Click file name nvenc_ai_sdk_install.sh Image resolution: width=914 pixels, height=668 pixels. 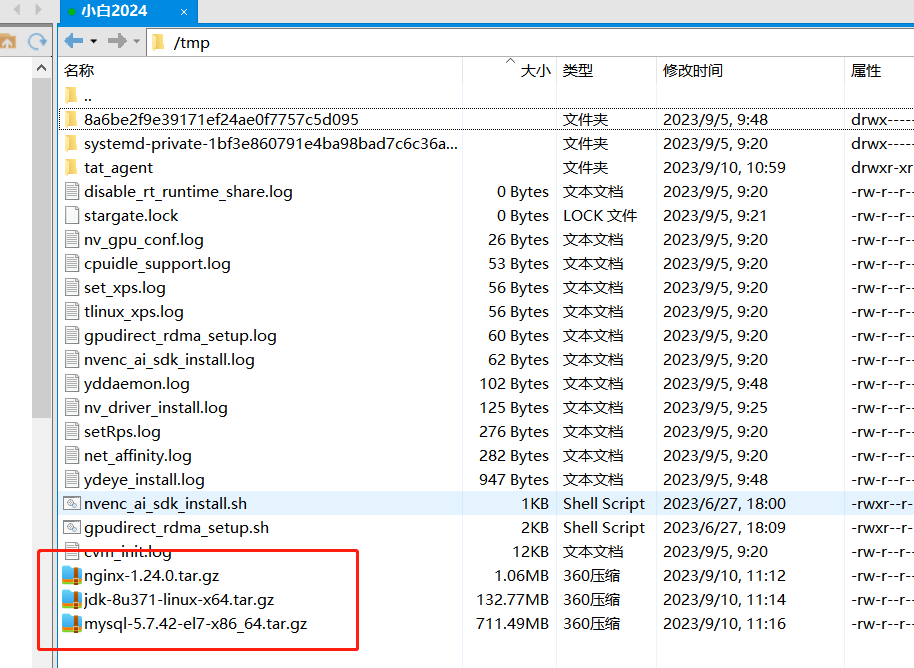pyautogui.click(x=165, y=504)
